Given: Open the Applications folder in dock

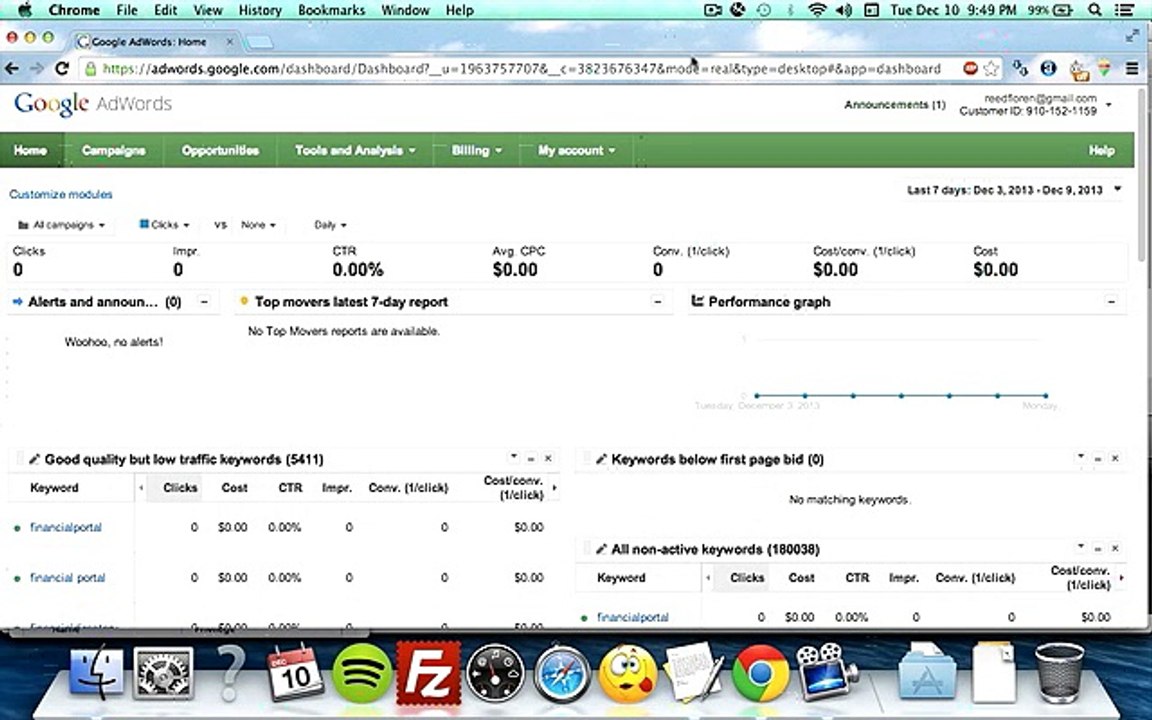Looking at the screenshot, I should pyautogui.click(x=928, y=672).
